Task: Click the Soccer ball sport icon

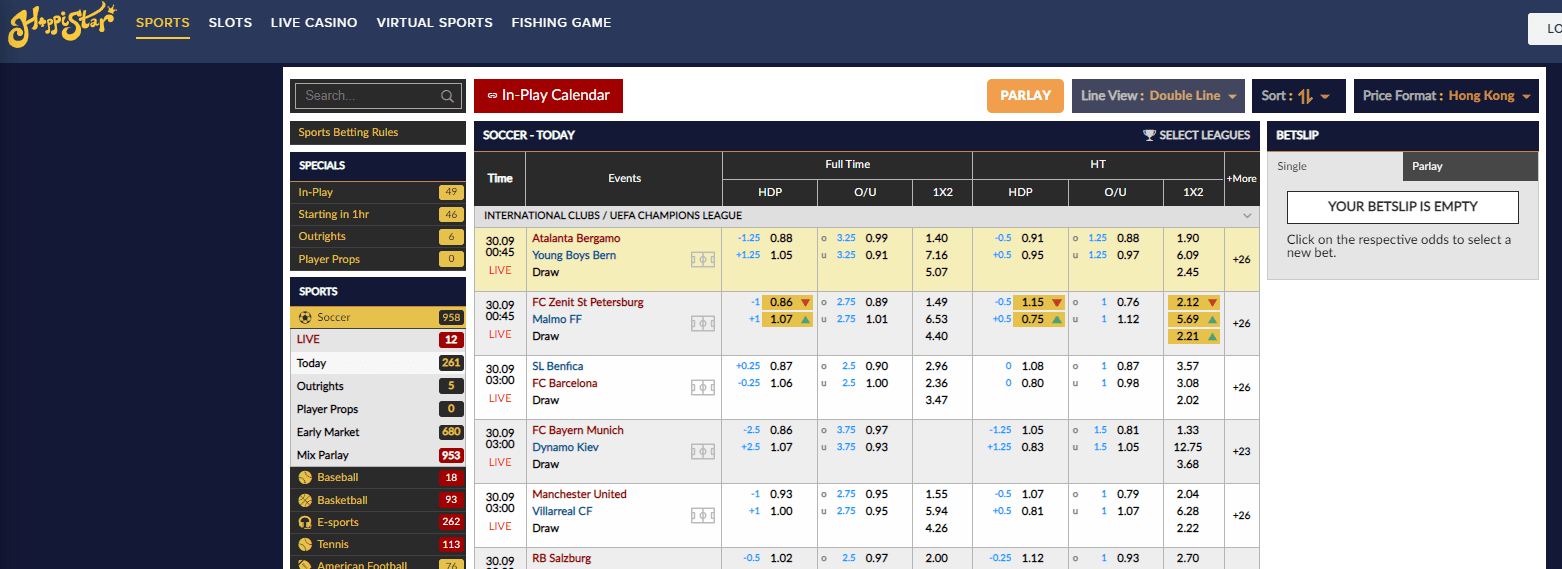Action: click(x=305, y=317)
